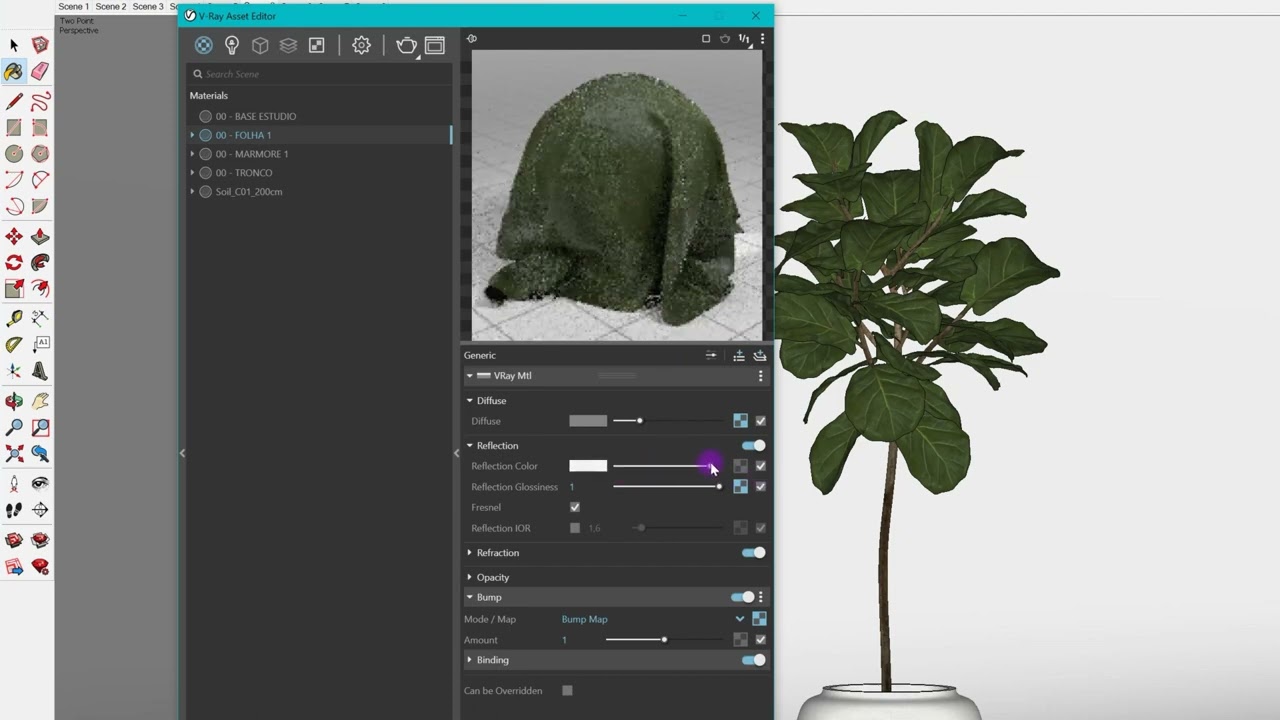Open V-Ray settings gear icon

point(361,45)
